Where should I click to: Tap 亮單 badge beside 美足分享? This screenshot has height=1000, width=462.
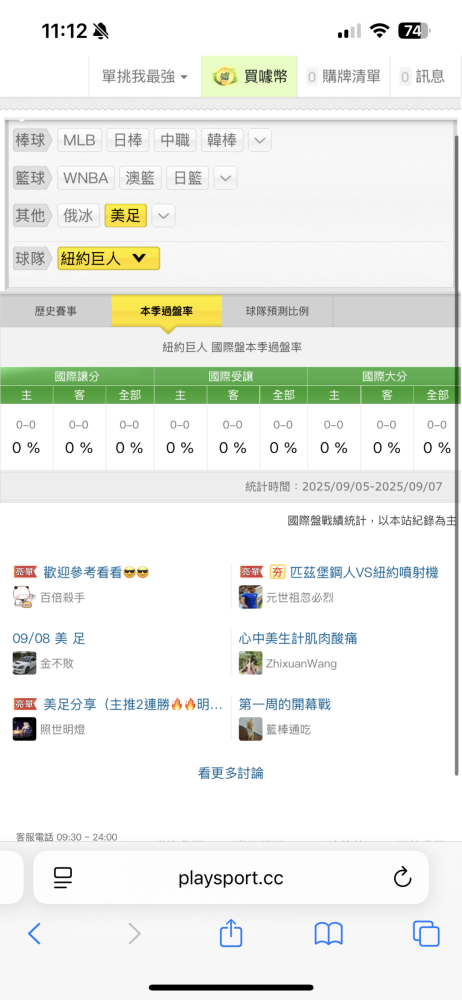click(26, 704)
